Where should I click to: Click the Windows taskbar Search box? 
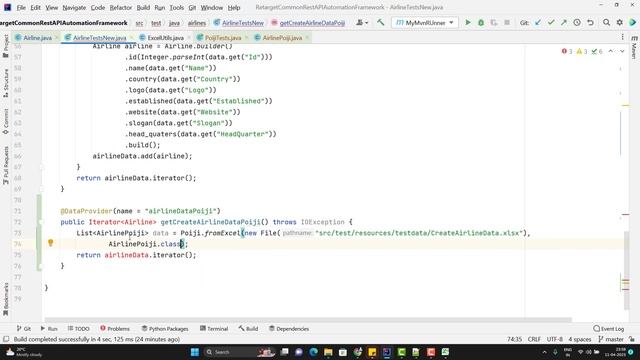point(239,352)
